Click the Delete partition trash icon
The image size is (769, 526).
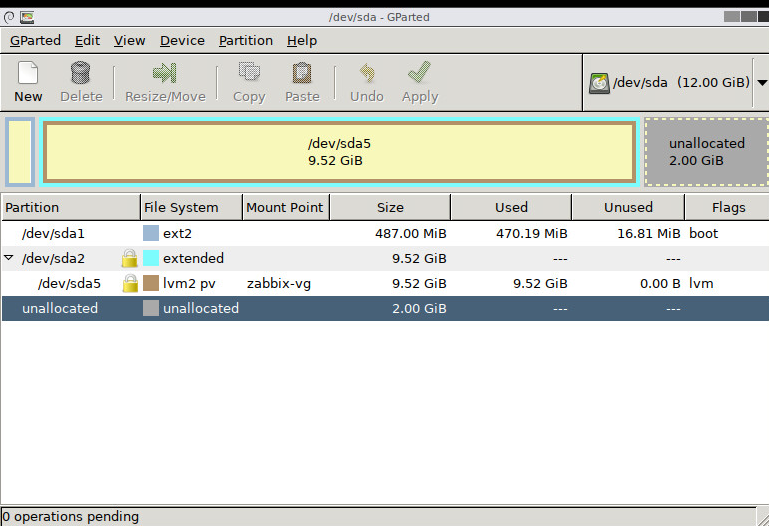tap(80, 73)
